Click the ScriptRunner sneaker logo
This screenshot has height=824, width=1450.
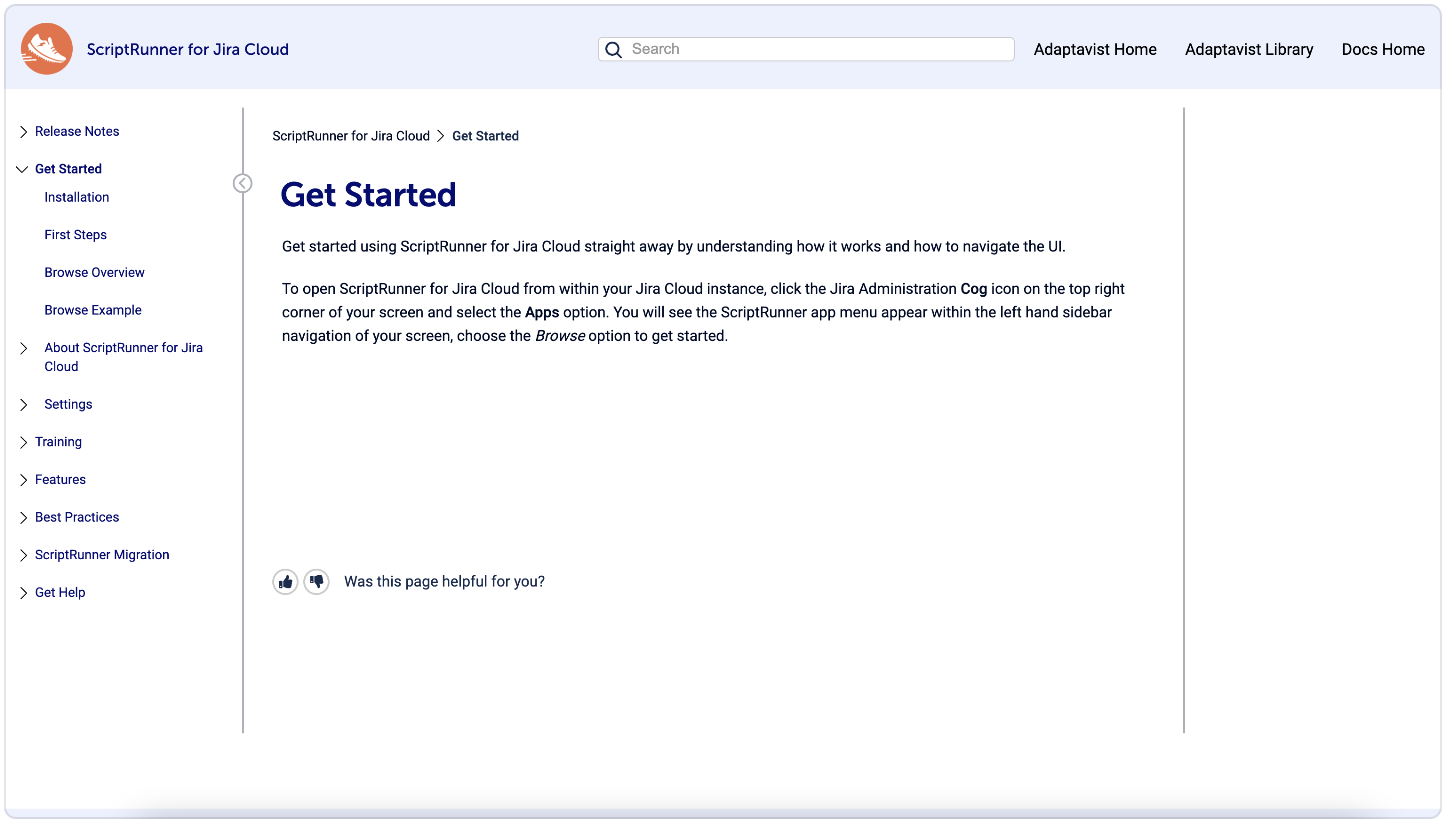[x=47, y=49]
